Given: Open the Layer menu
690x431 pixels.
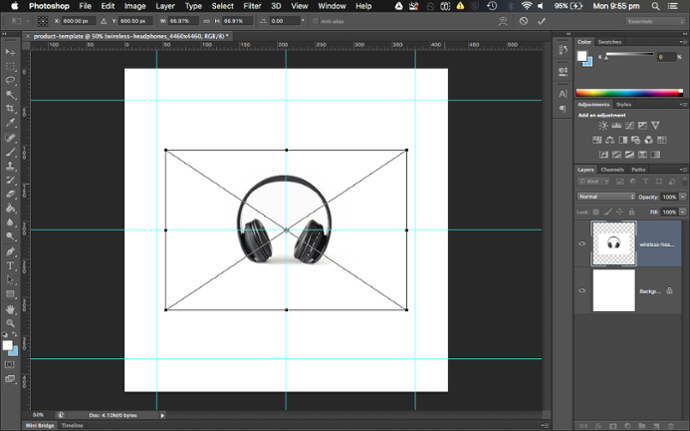Looking at the screenshot, I should pos(165,6).
